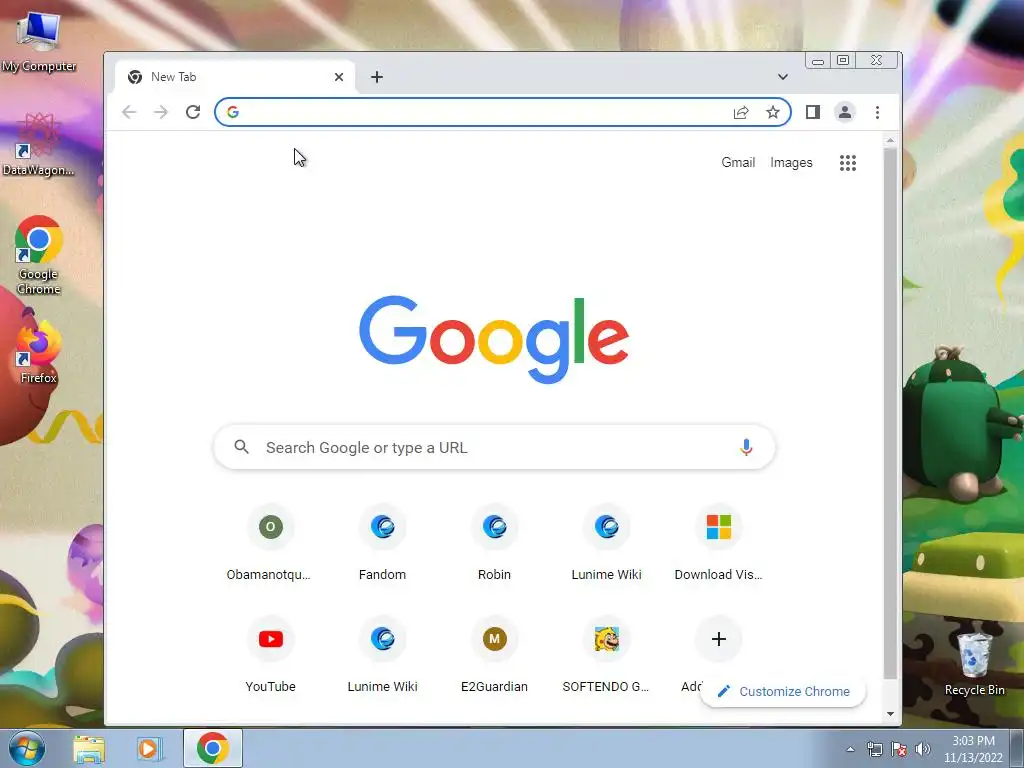
Task: Add a new shortcut with plus icon
Action: [718, 639]
